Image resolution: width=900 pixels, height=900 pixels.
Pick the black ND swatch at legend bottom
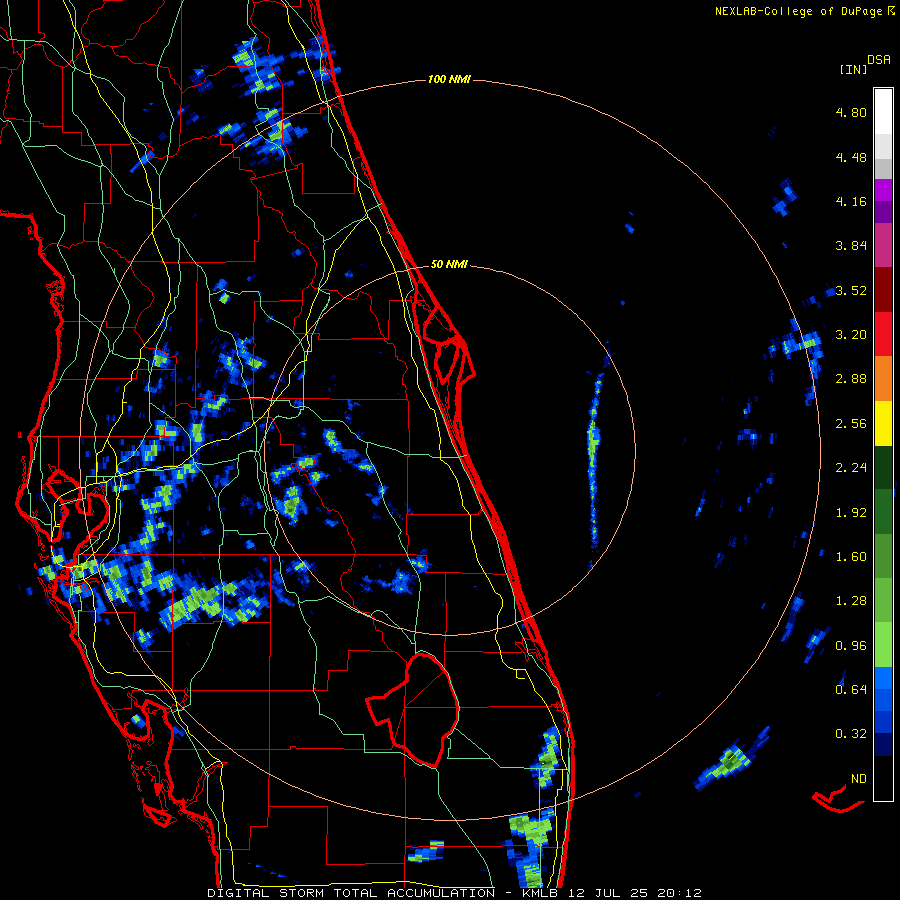point(883,778)
